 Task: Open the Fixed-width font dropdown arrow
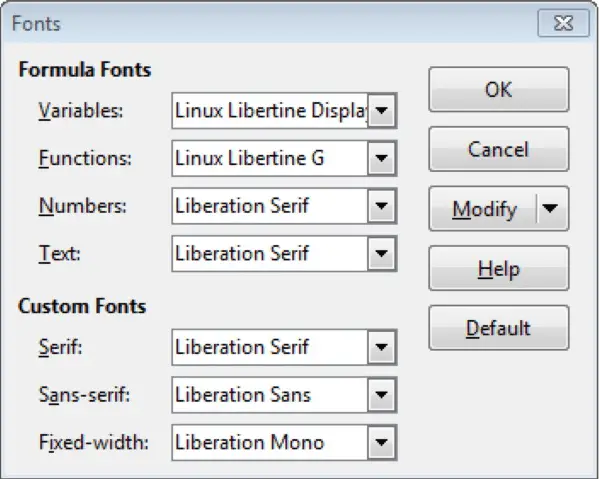coord(381,442)
